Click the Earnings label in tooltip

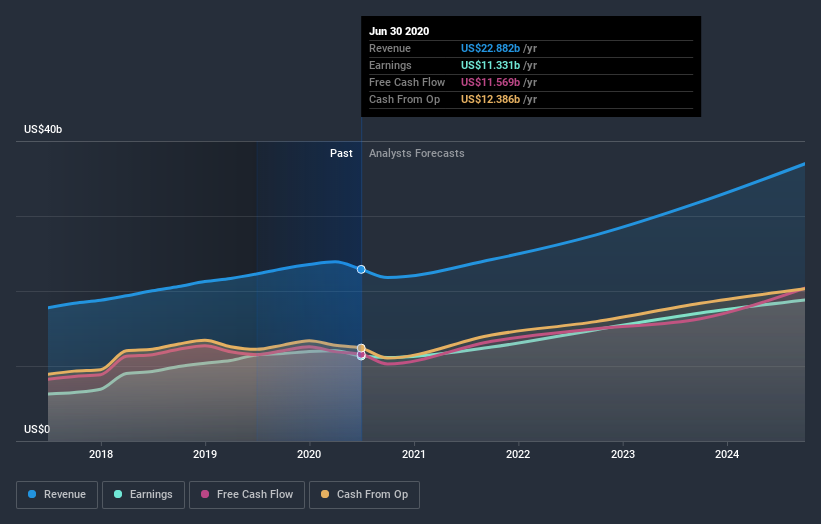[x=390, y=65]
